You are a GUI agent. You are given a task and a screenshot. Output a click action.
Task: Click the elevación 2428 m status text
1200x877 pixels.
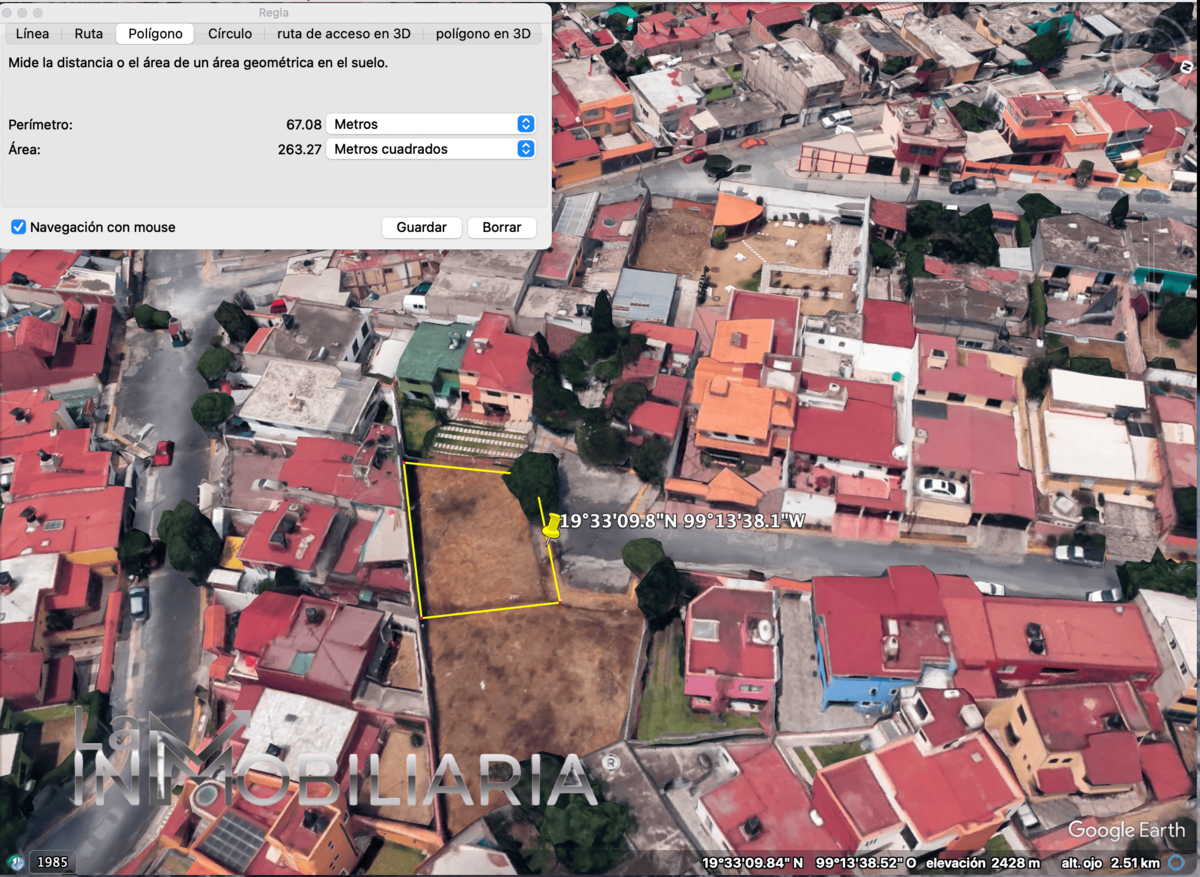click(x=983, y=862)
